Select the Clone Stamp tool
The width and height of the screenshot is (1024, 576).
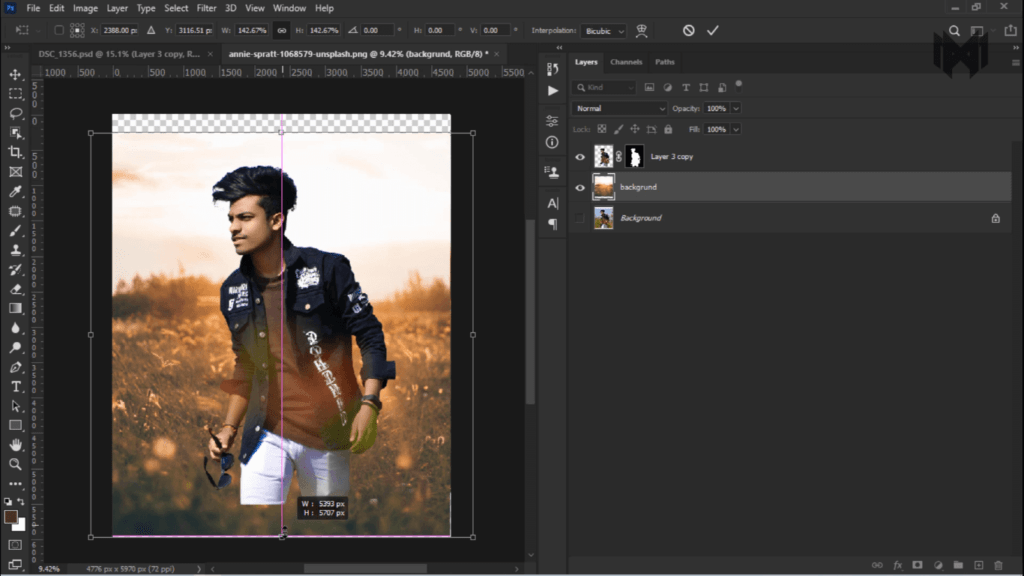pos(16,250)
